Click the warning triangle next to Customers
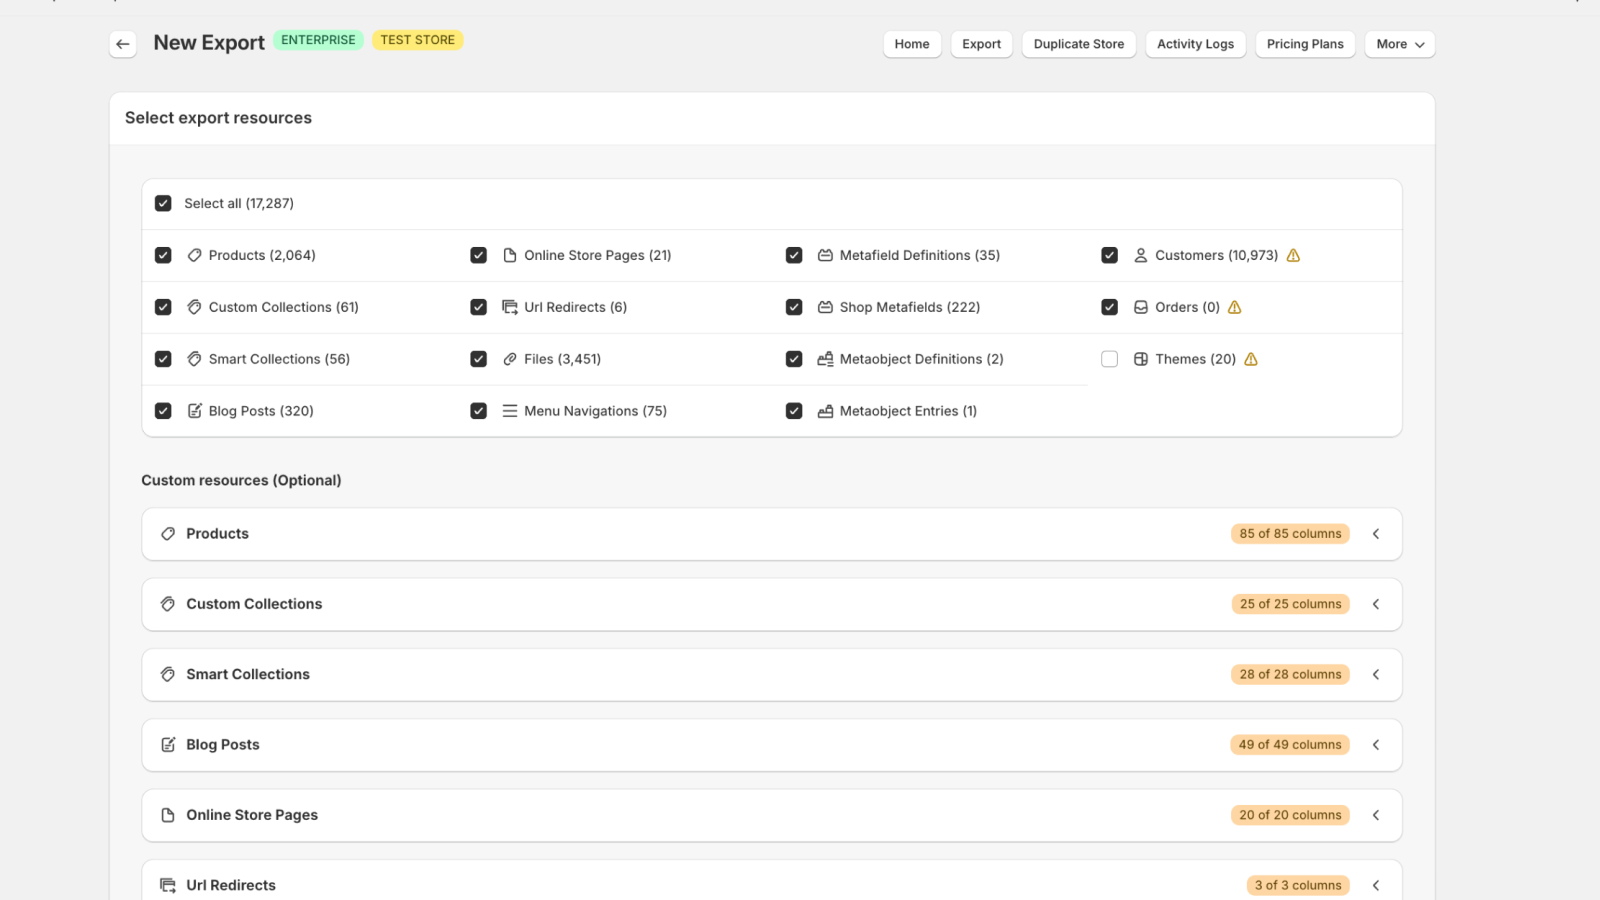Image resolution: width=1600 pixels, height=900 pixels. pyautogui.click(x=1293, y=256)
